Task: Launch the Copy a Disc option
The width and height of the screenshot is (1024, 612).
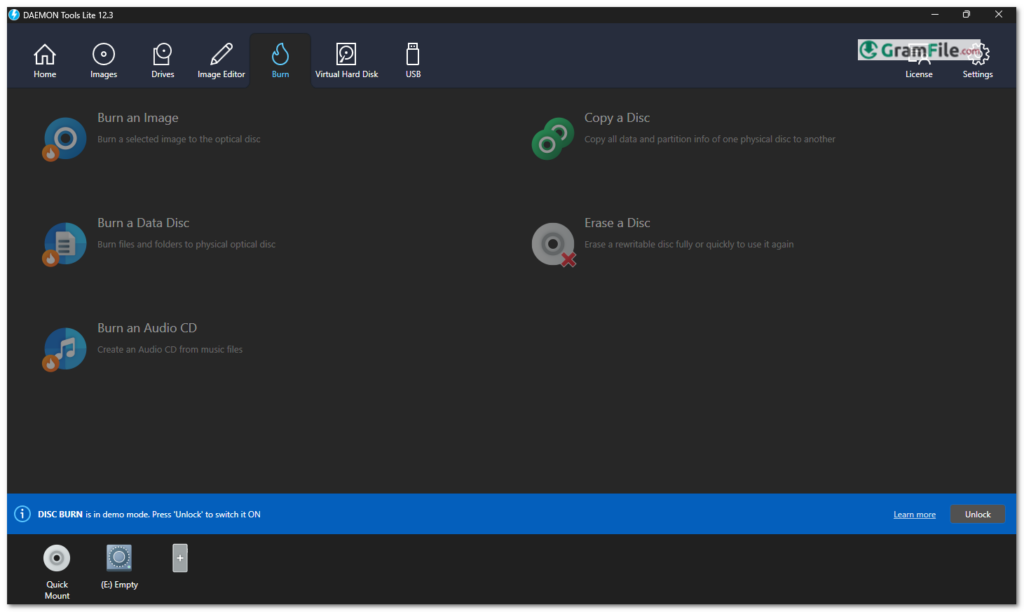Action: (x=553, y=139)
